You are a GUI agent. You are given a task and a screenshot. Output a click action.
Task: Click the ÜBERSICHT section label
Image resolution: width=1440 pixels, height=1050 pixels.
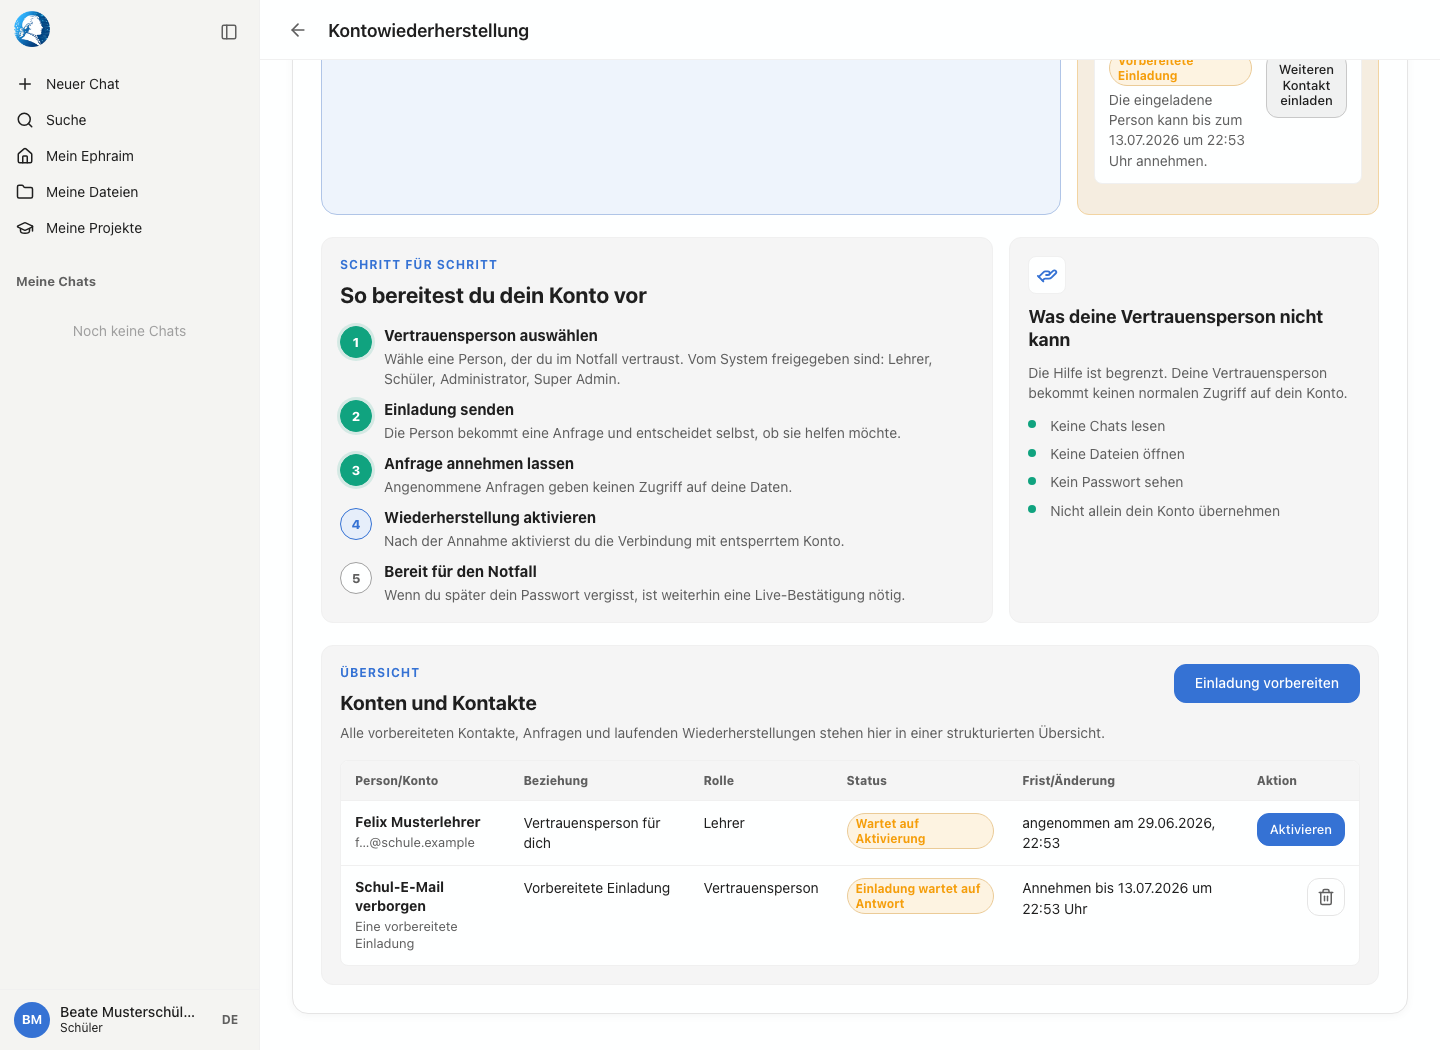coord(380,673)
